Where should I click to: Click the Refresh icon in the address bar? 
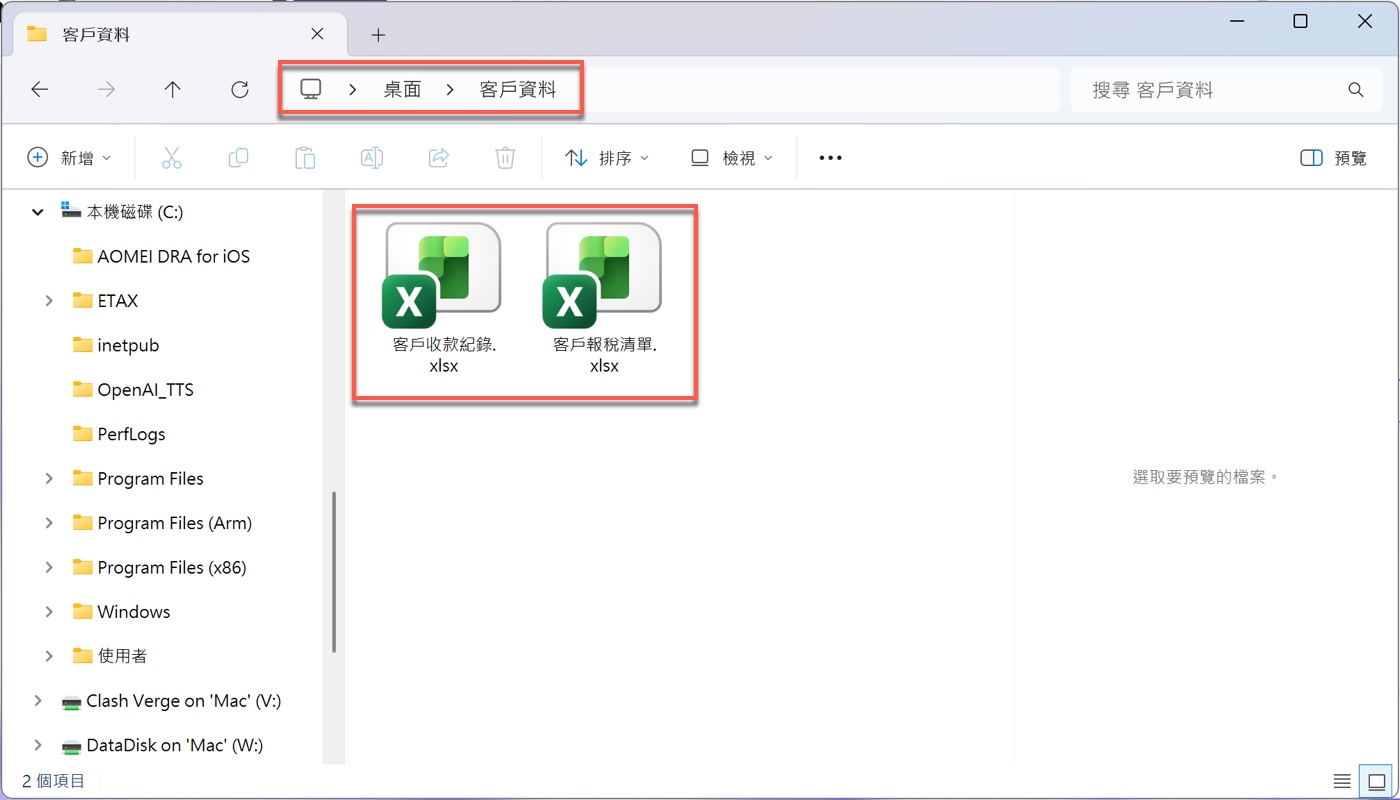[239, 89]
